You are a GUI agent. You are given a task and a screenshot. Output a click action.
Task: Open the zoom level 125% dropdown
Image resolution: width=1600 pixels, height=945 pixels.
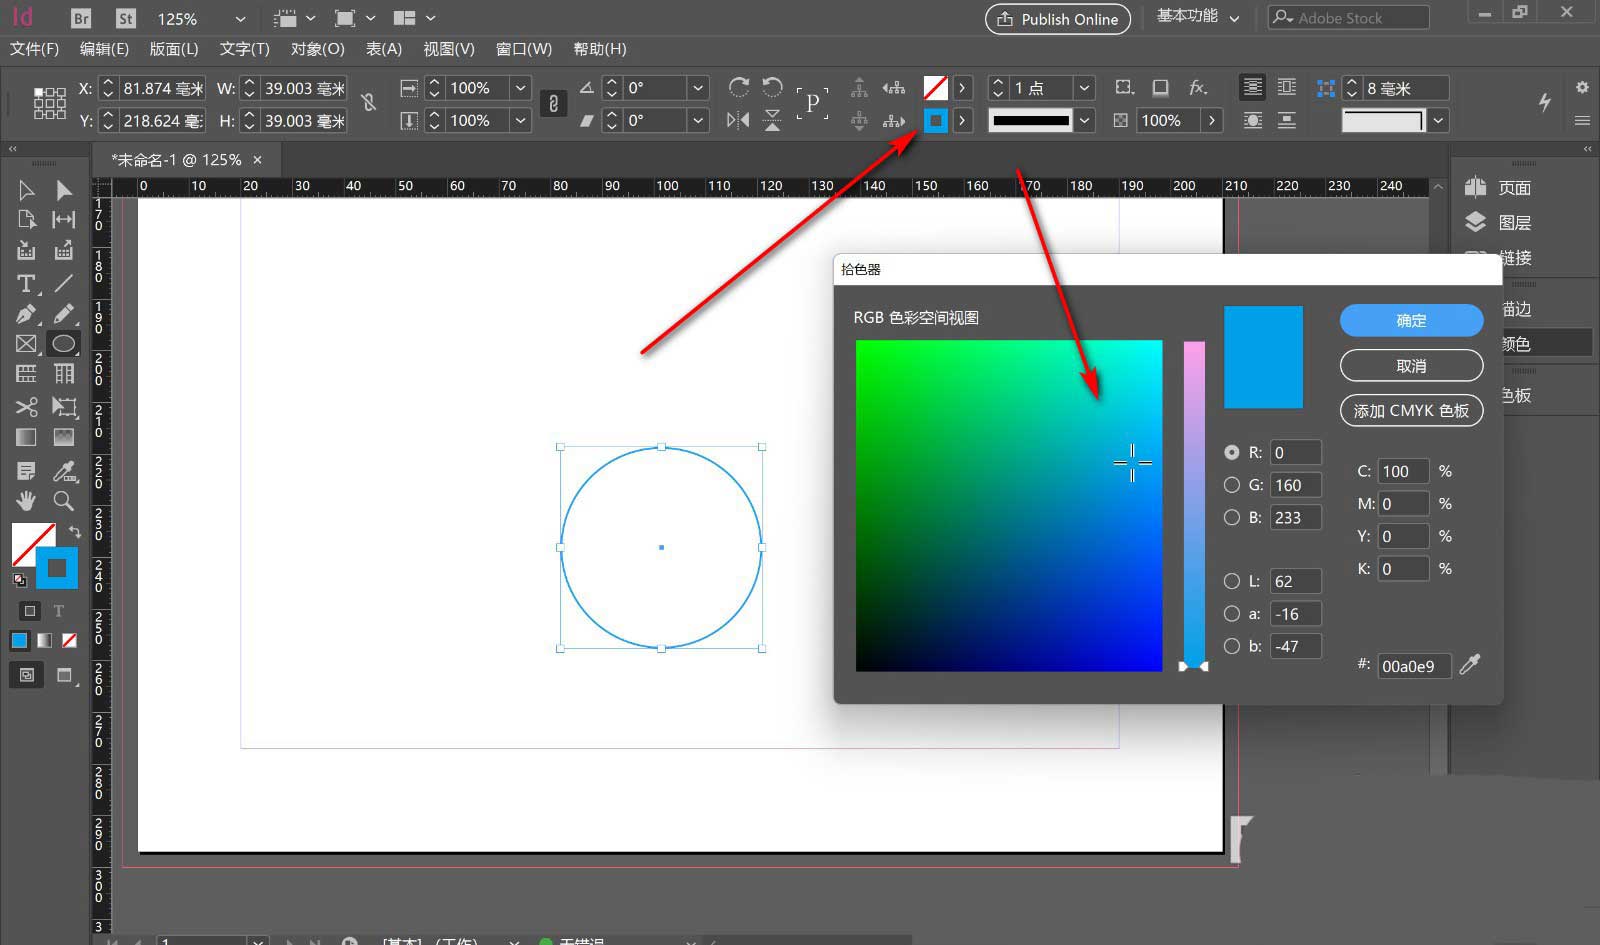click(240, 19)
